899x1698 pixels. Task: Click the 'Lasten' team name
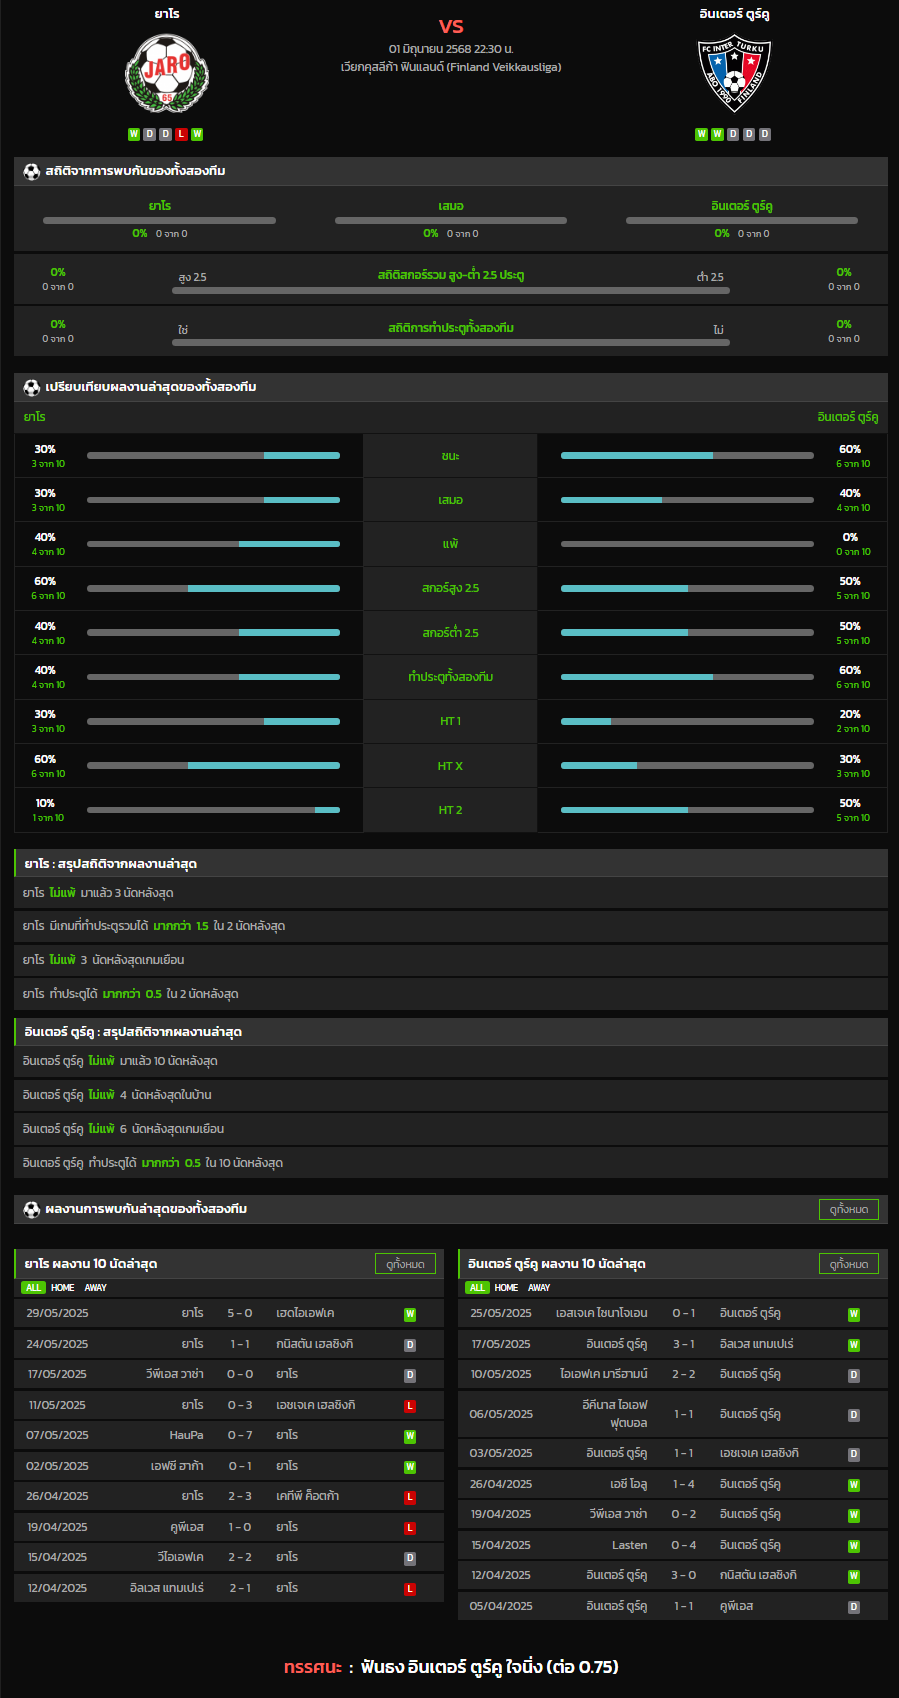point(630,1545)
